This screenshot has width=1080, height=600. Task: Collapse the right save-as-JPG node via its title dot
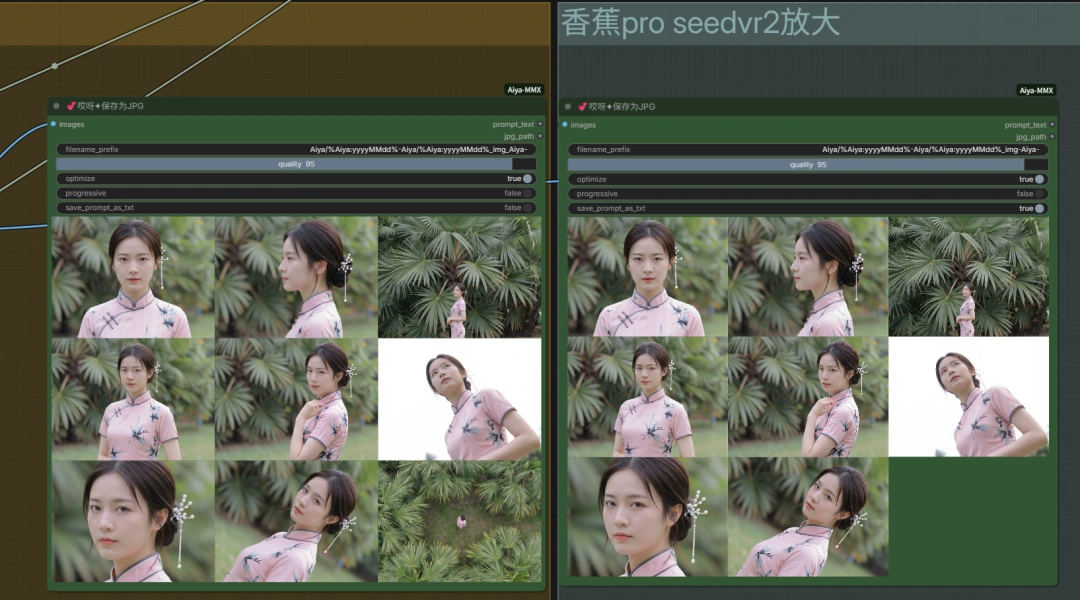tap(569, 106)
